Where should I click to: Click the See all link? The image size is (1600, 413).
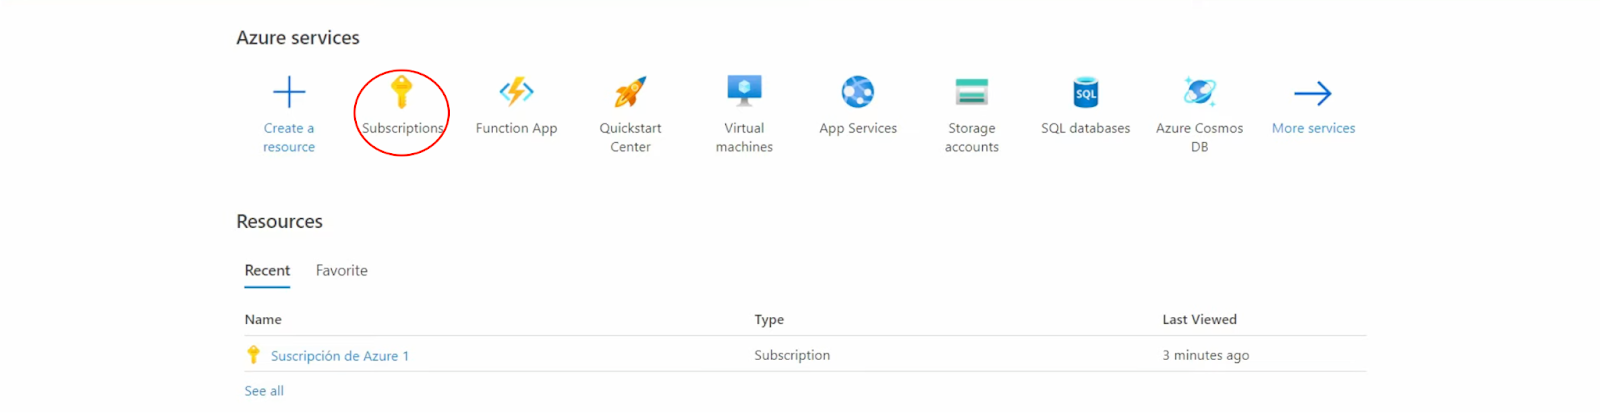264,391
